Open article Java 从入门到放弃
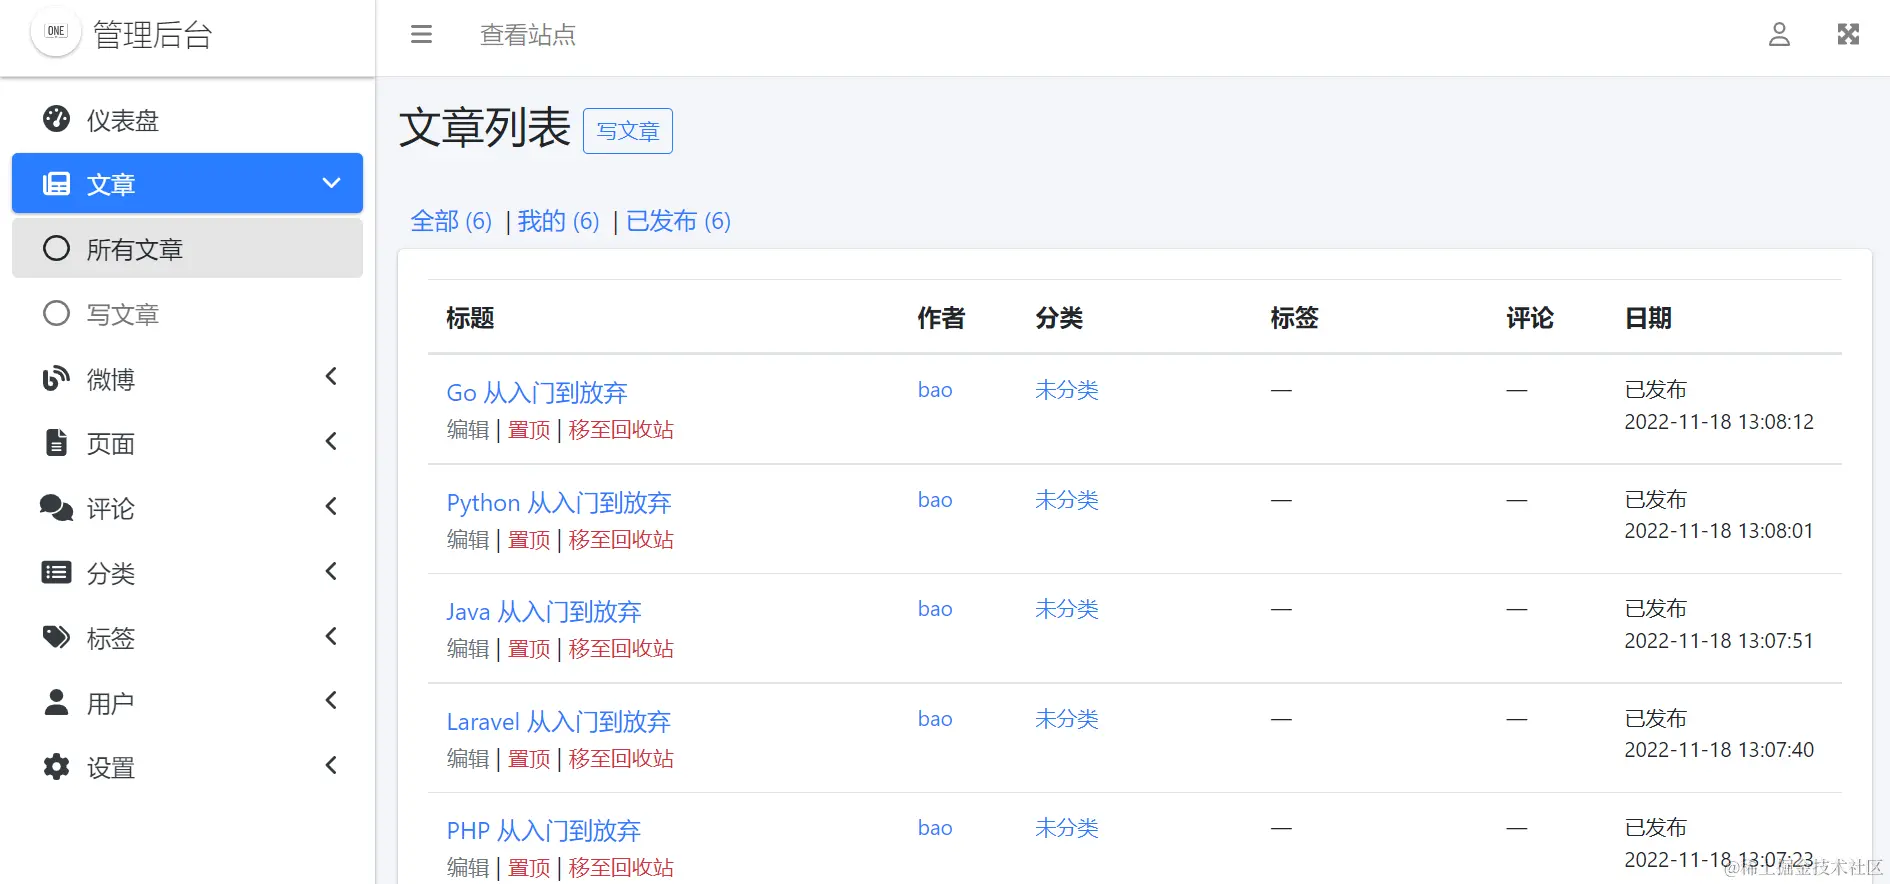 click(544, 612)
